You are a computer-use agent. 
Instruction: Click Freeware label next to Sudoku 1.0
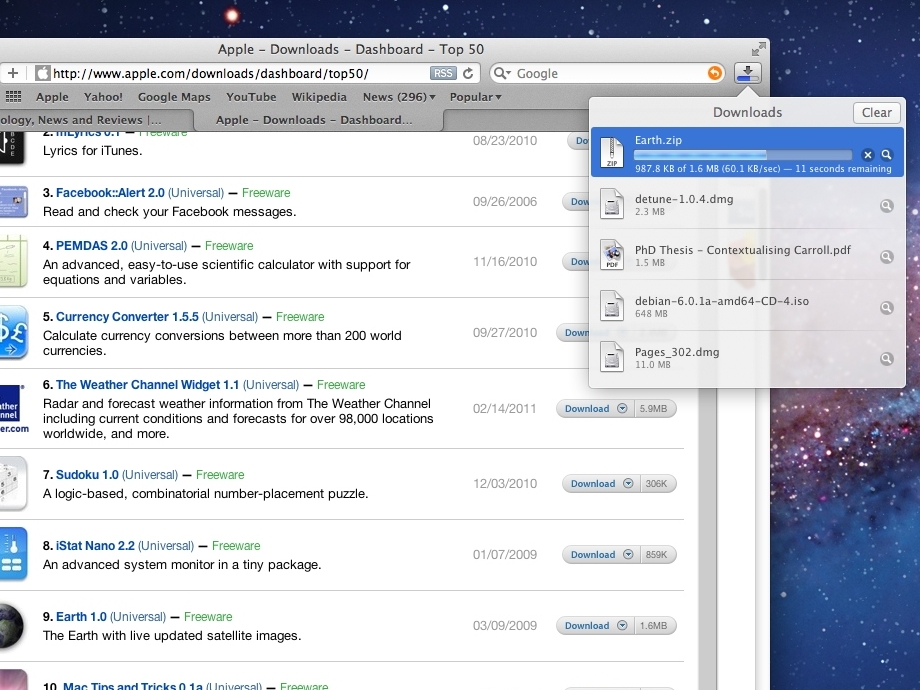220,475
